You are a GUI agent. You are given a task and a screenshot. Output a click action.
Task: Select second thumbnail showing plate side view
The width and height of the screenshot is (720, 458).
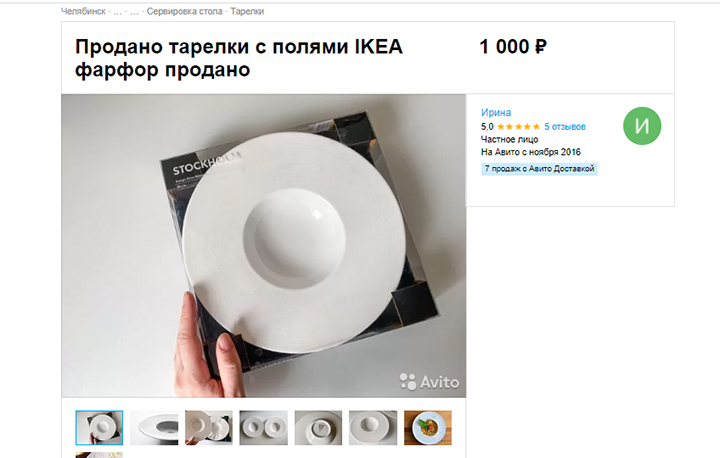[x=154, y=428]
